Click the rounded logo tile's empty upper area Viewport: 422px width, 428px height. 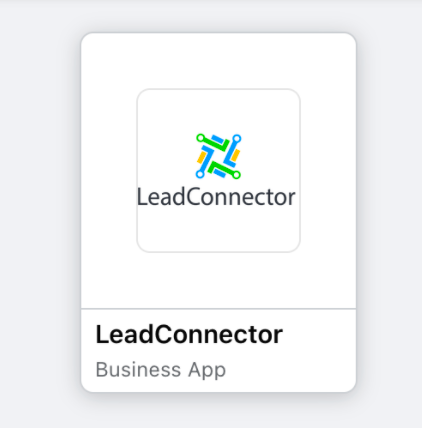point(218,111)
